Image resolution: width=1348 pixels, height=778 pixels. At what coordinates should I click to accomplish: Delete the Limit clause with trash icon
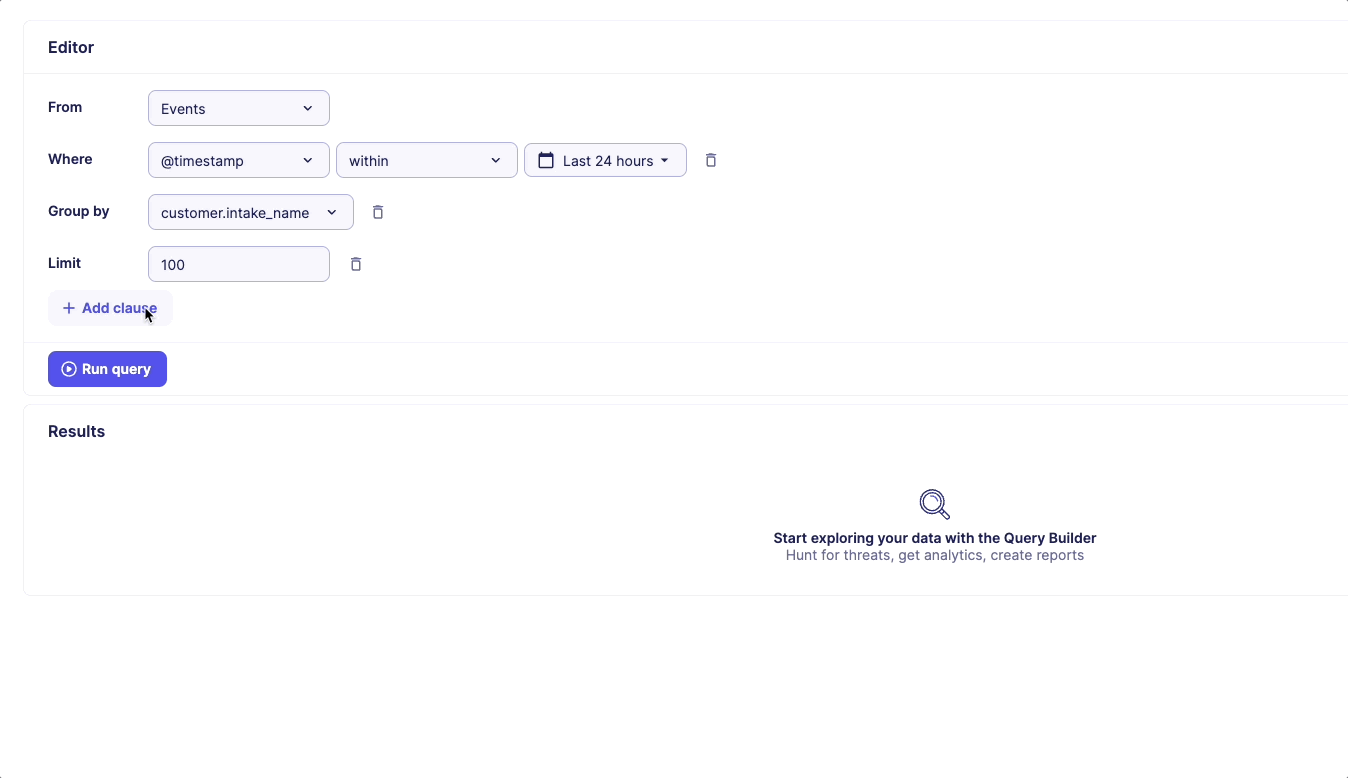356,264
